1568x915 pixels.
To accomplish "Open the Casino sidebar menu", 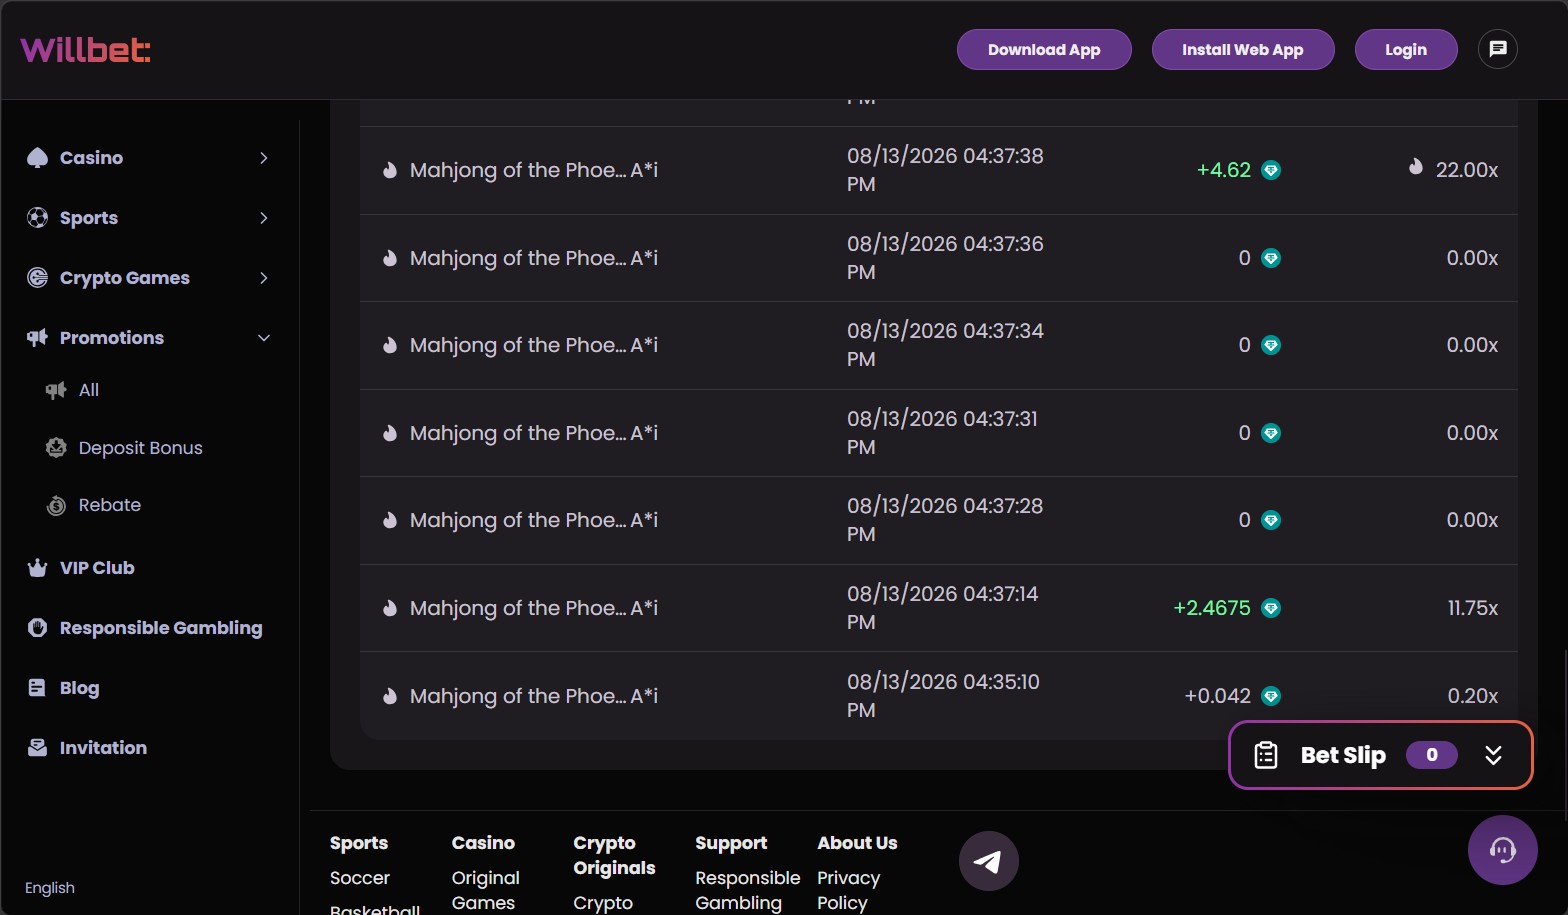I will 150,158.
